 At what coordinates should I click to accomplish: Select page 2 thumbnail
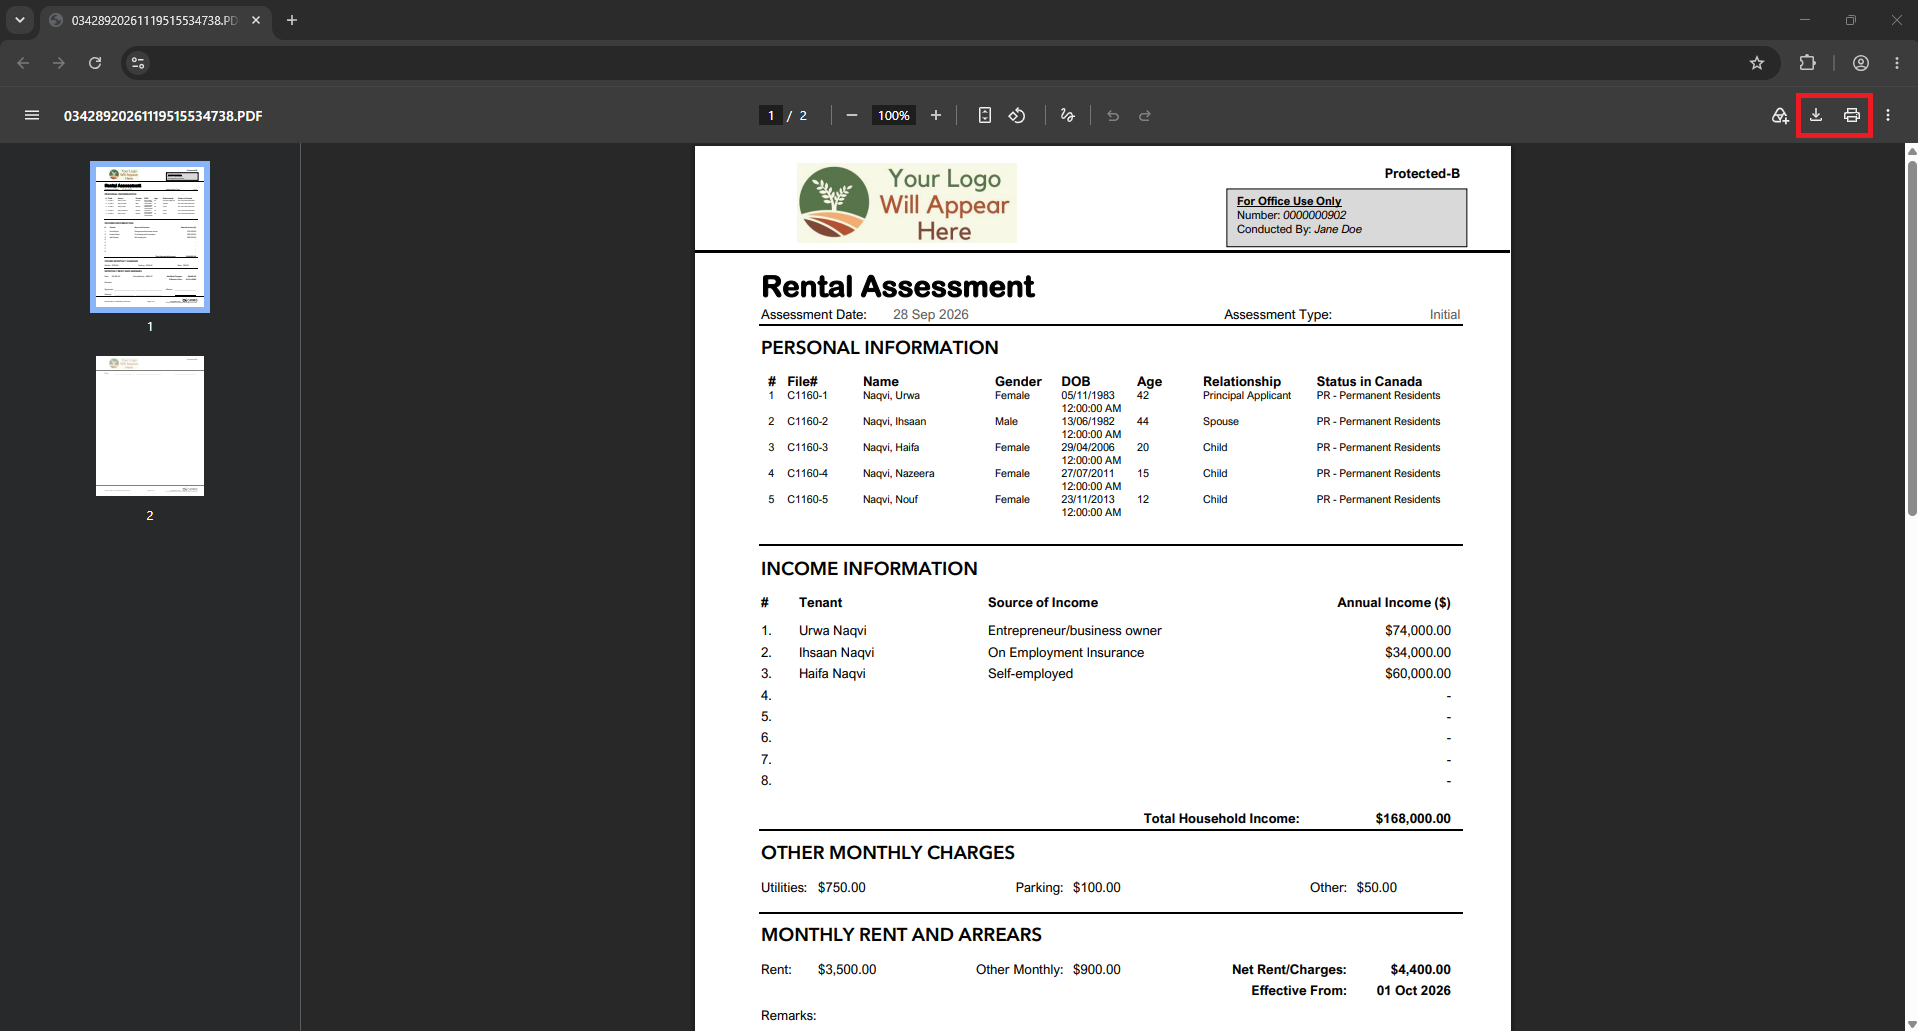point(150,426)
